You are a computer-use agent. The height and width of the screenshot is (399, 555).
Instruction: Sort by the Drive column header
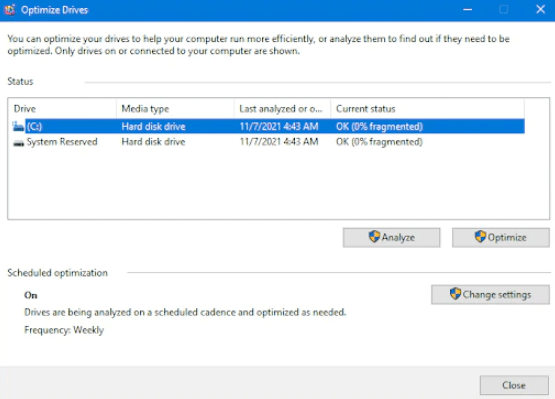tap(63, 109)
